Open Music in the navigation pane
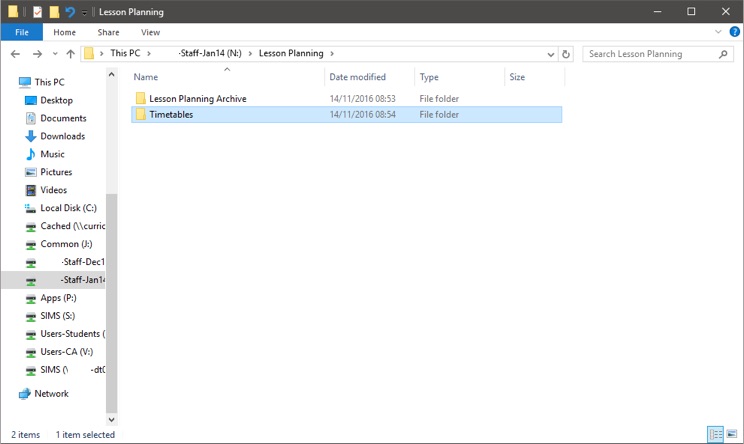 click(x=52, y=154)
